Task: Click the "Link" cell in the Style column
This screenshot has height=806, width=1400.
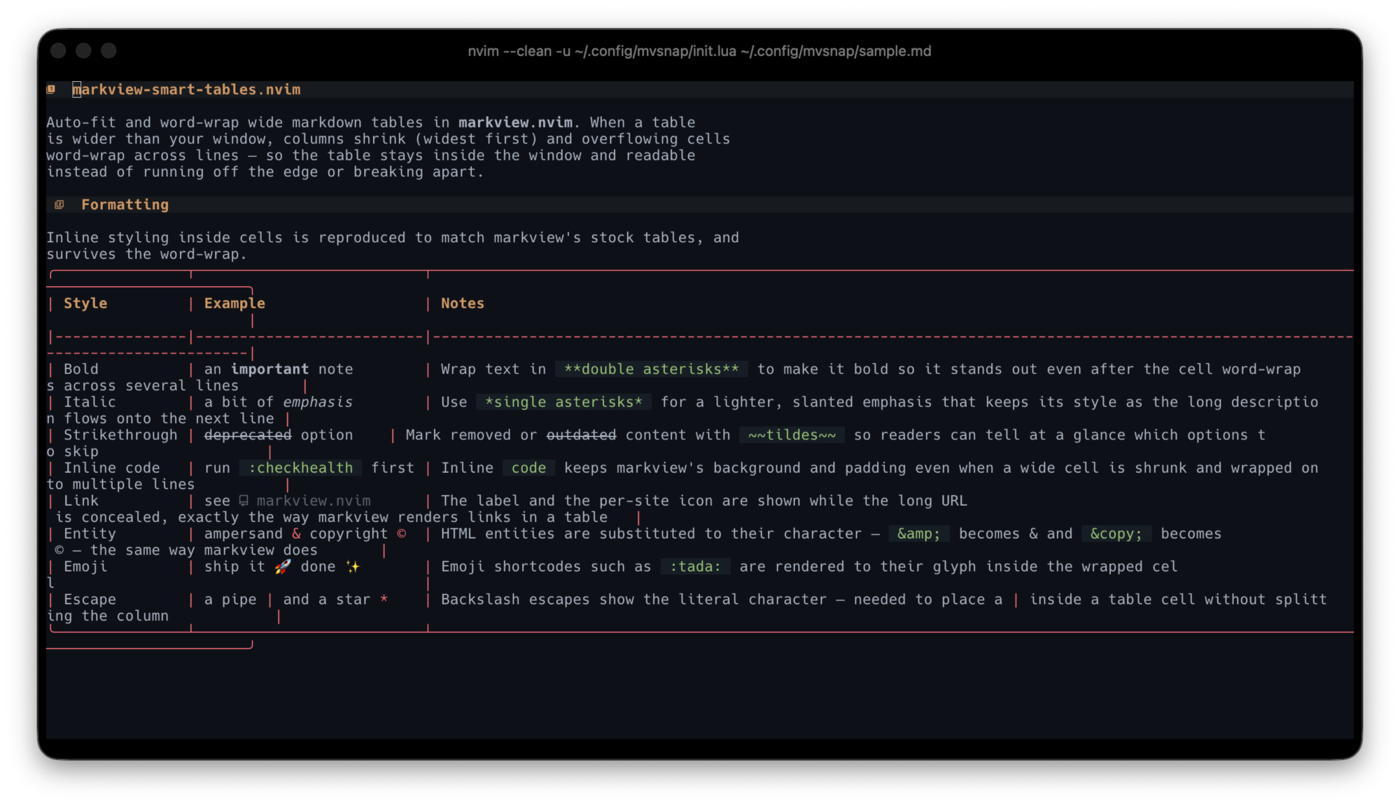Action: [x=81, y=501]
